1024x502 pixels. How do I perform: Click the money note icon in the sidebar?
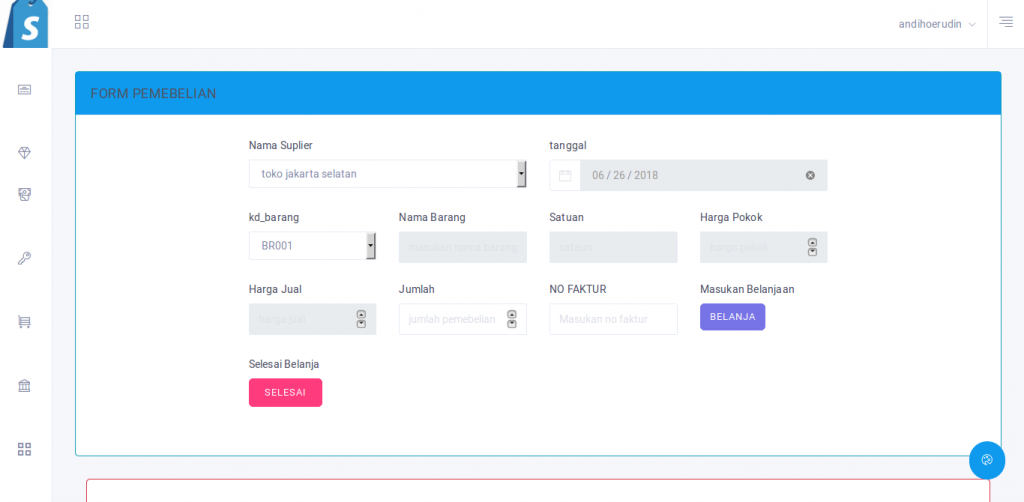coord(24,195)
